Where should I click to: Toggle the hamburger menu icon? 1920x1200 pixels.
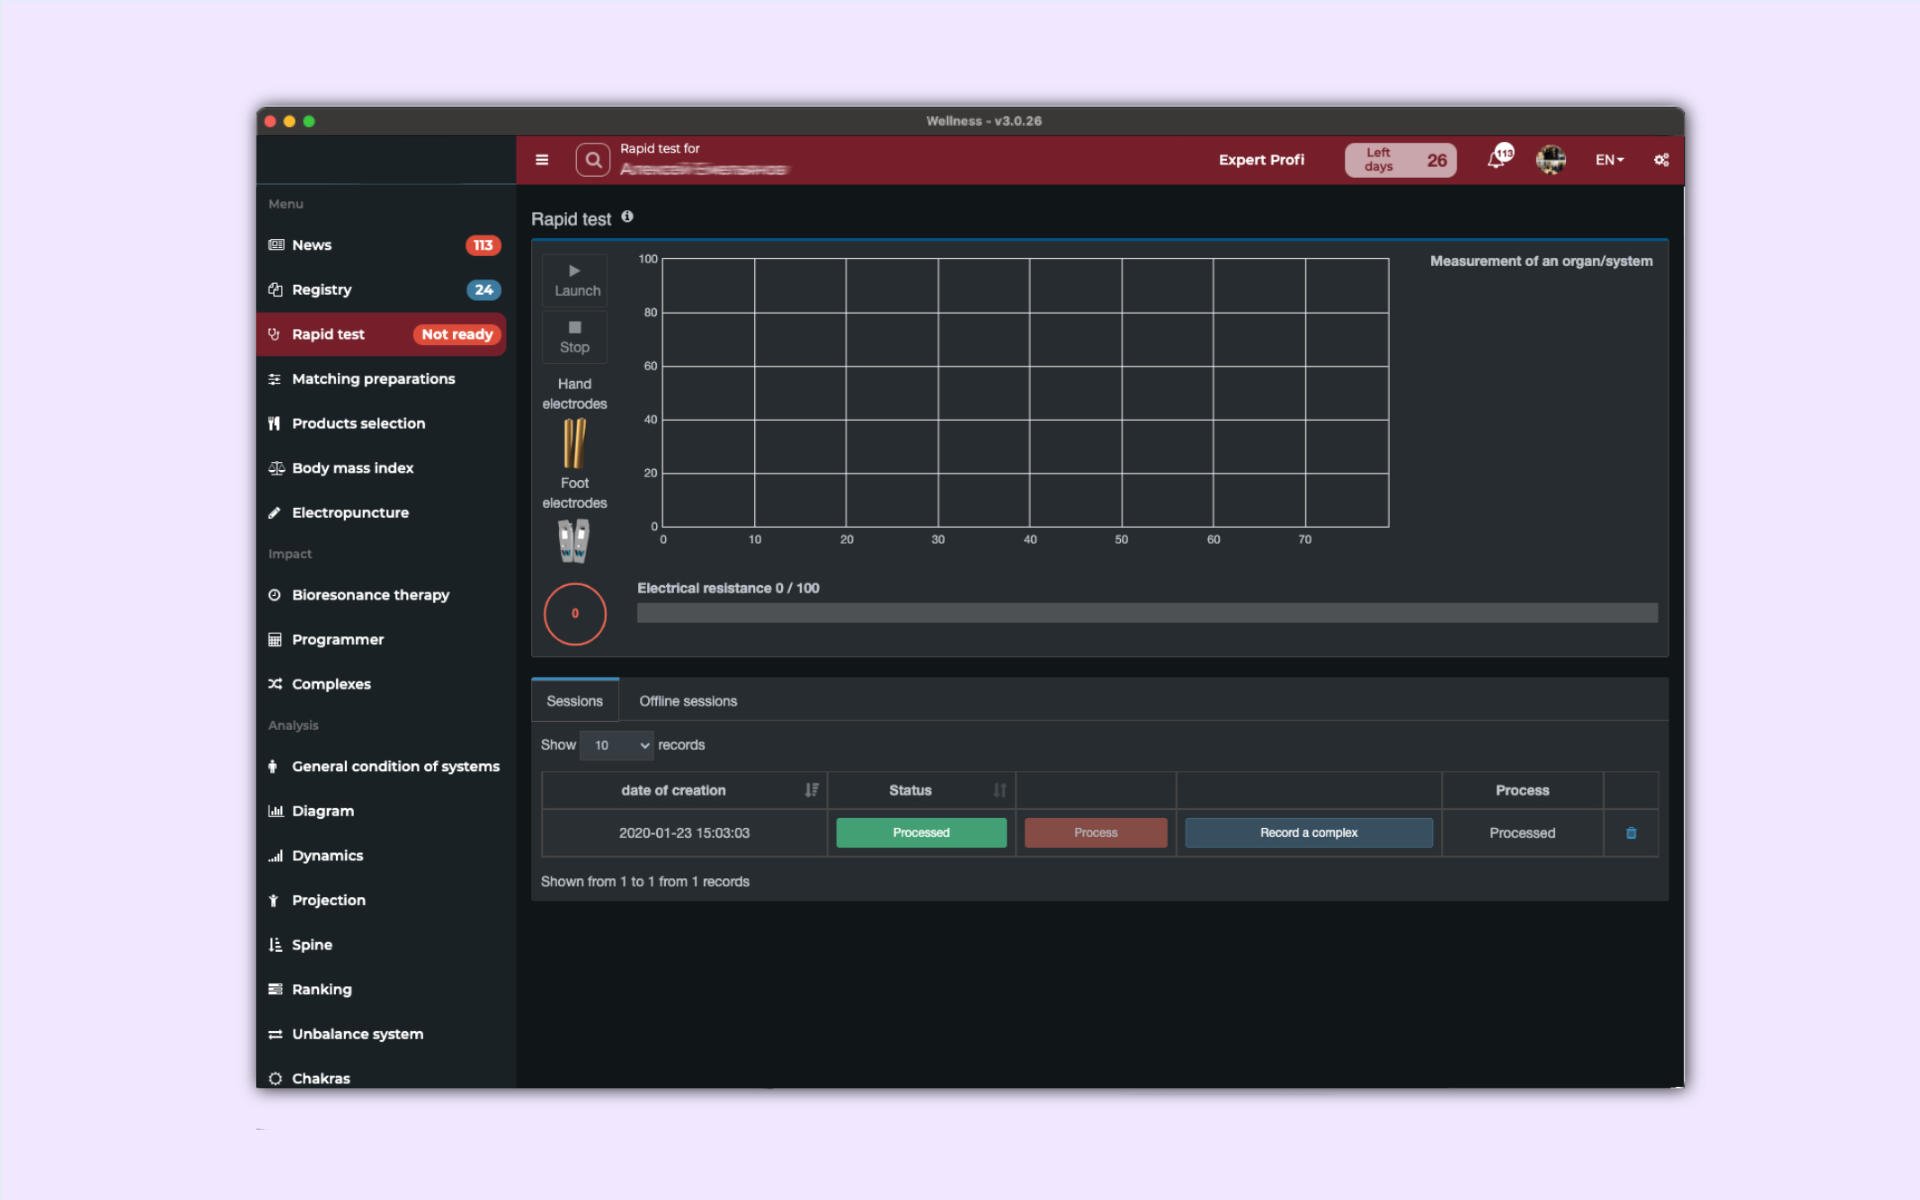tap(542, 160)
